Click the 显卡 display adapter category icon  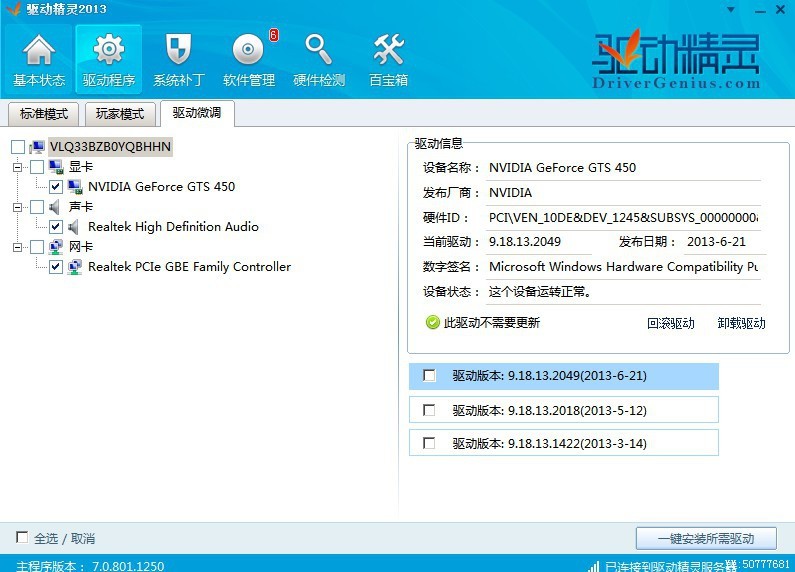(56, 166)
